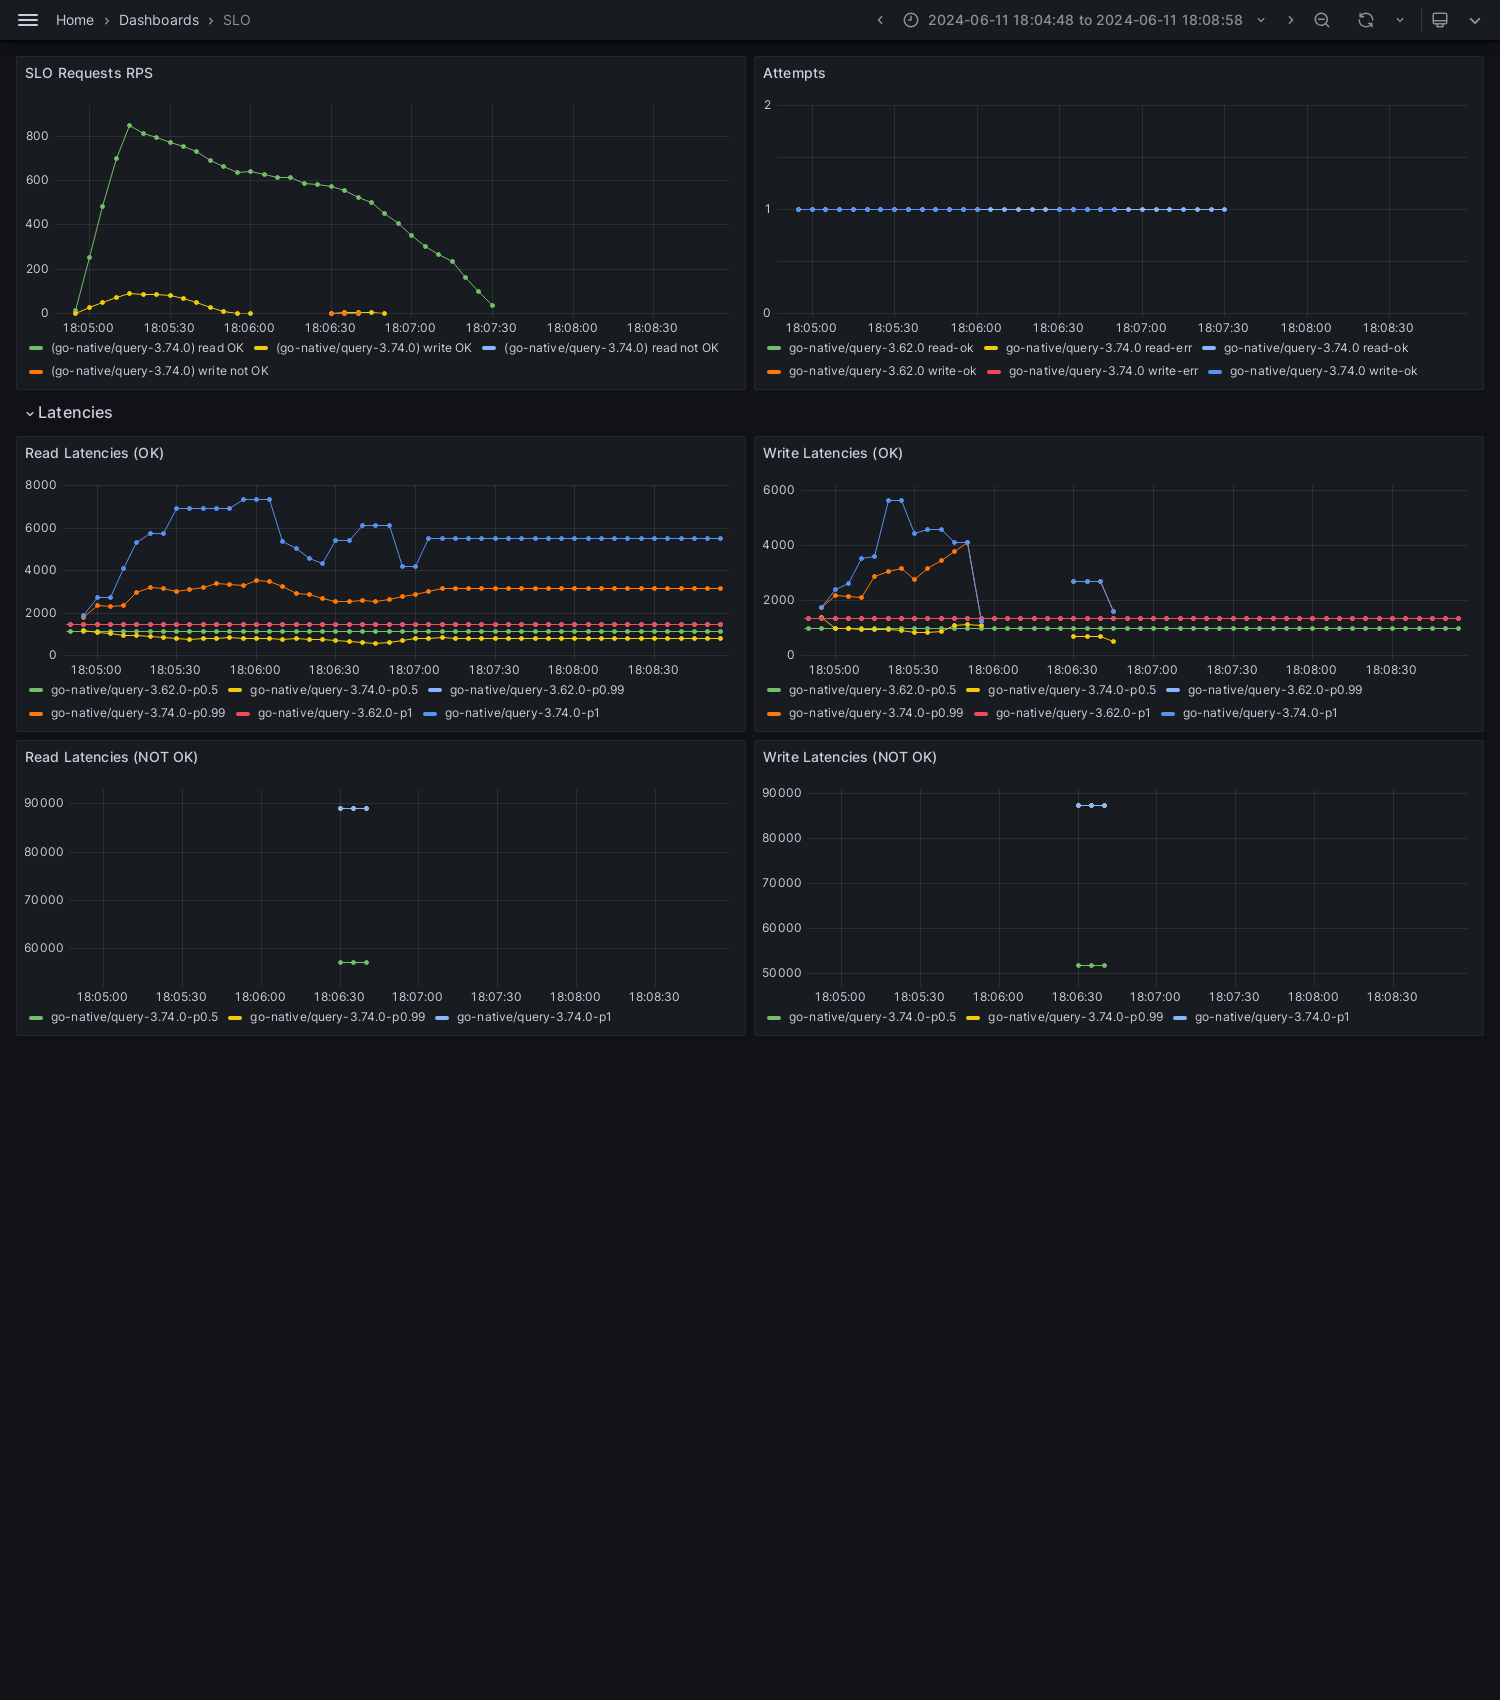Select 3.74.0-p0.5 legend in Read Latencies (NOT OK)
1500x1700 pixels.
click(134, 1017)
